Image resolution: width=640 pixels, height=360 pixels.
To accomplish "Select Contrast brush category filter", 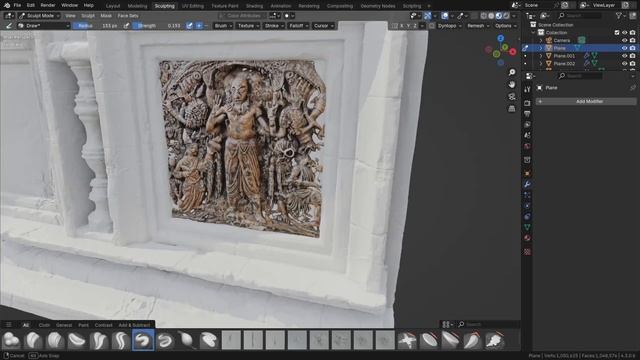I will 103,325.
